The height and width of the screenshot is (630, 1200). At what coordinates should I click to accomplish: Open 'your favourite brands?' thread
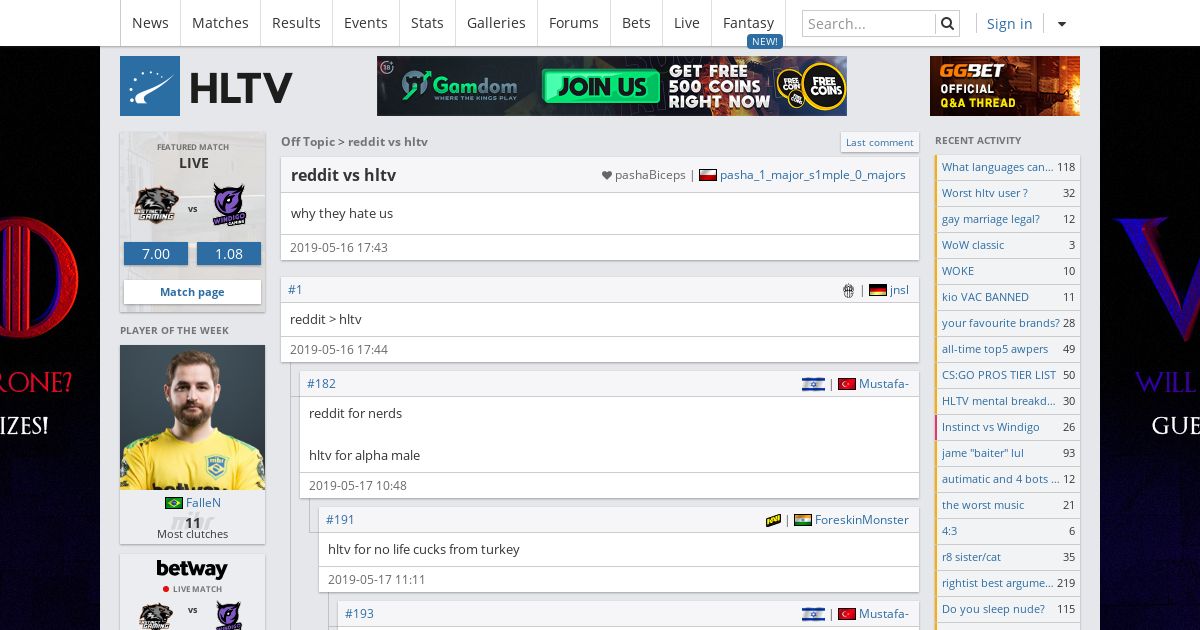(1008, 323)
